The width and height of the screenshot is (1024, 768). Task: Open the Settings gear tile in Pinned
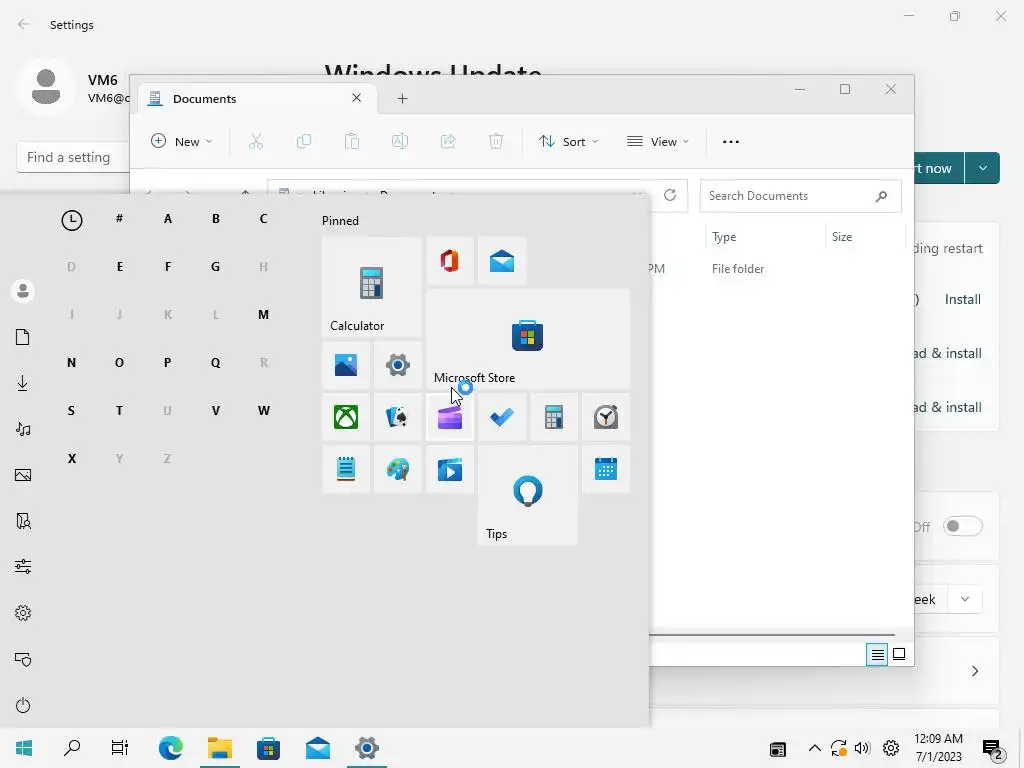coord(398,364)
